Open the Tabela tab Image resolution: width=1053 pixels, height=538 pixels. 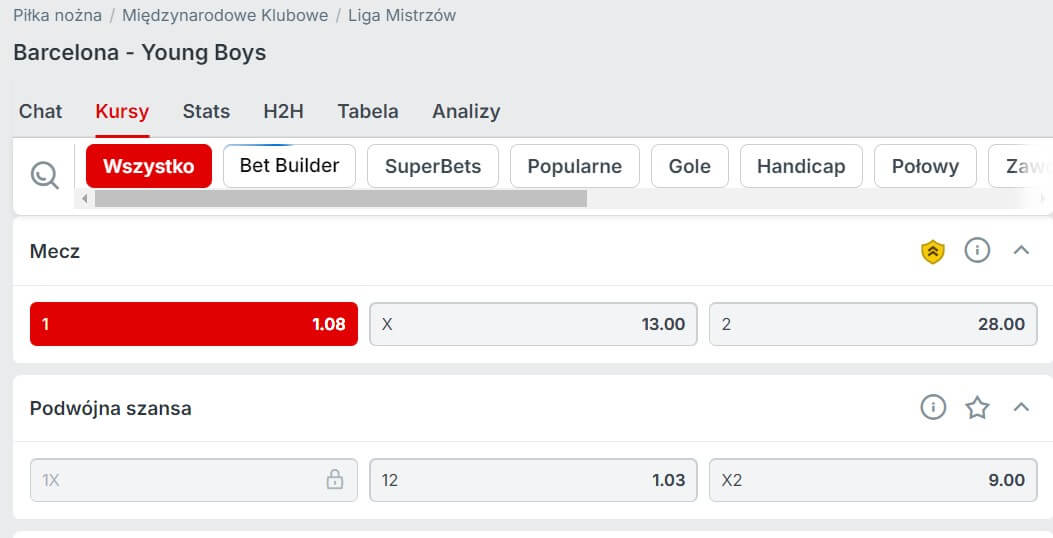[368, 112]
